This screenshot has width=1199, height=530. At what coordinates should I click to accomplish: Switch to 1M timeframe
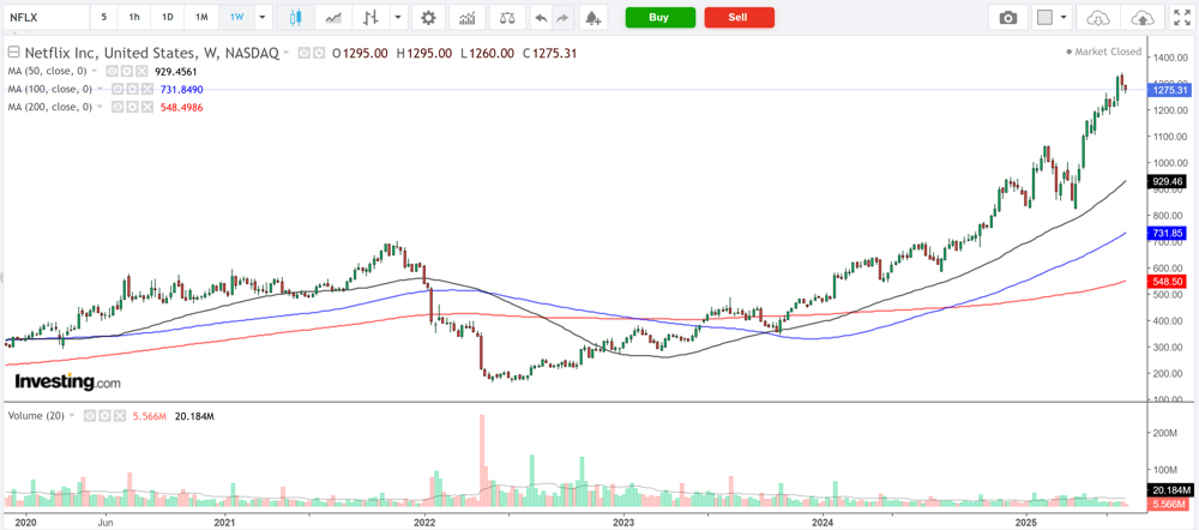(x=201, y=18)
